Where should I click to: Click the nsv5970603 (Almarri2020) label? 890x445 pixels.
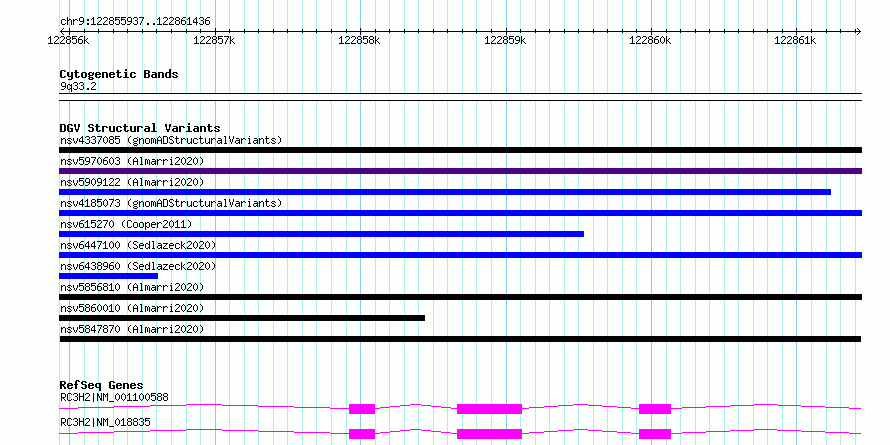tap(132, 161)
